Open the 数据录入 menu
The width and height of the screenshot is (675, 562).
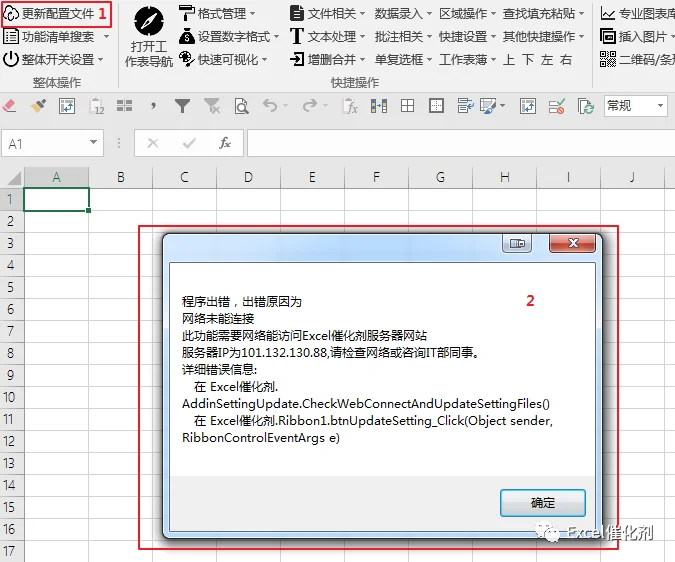pyautogui.click(x=403, y=14)
